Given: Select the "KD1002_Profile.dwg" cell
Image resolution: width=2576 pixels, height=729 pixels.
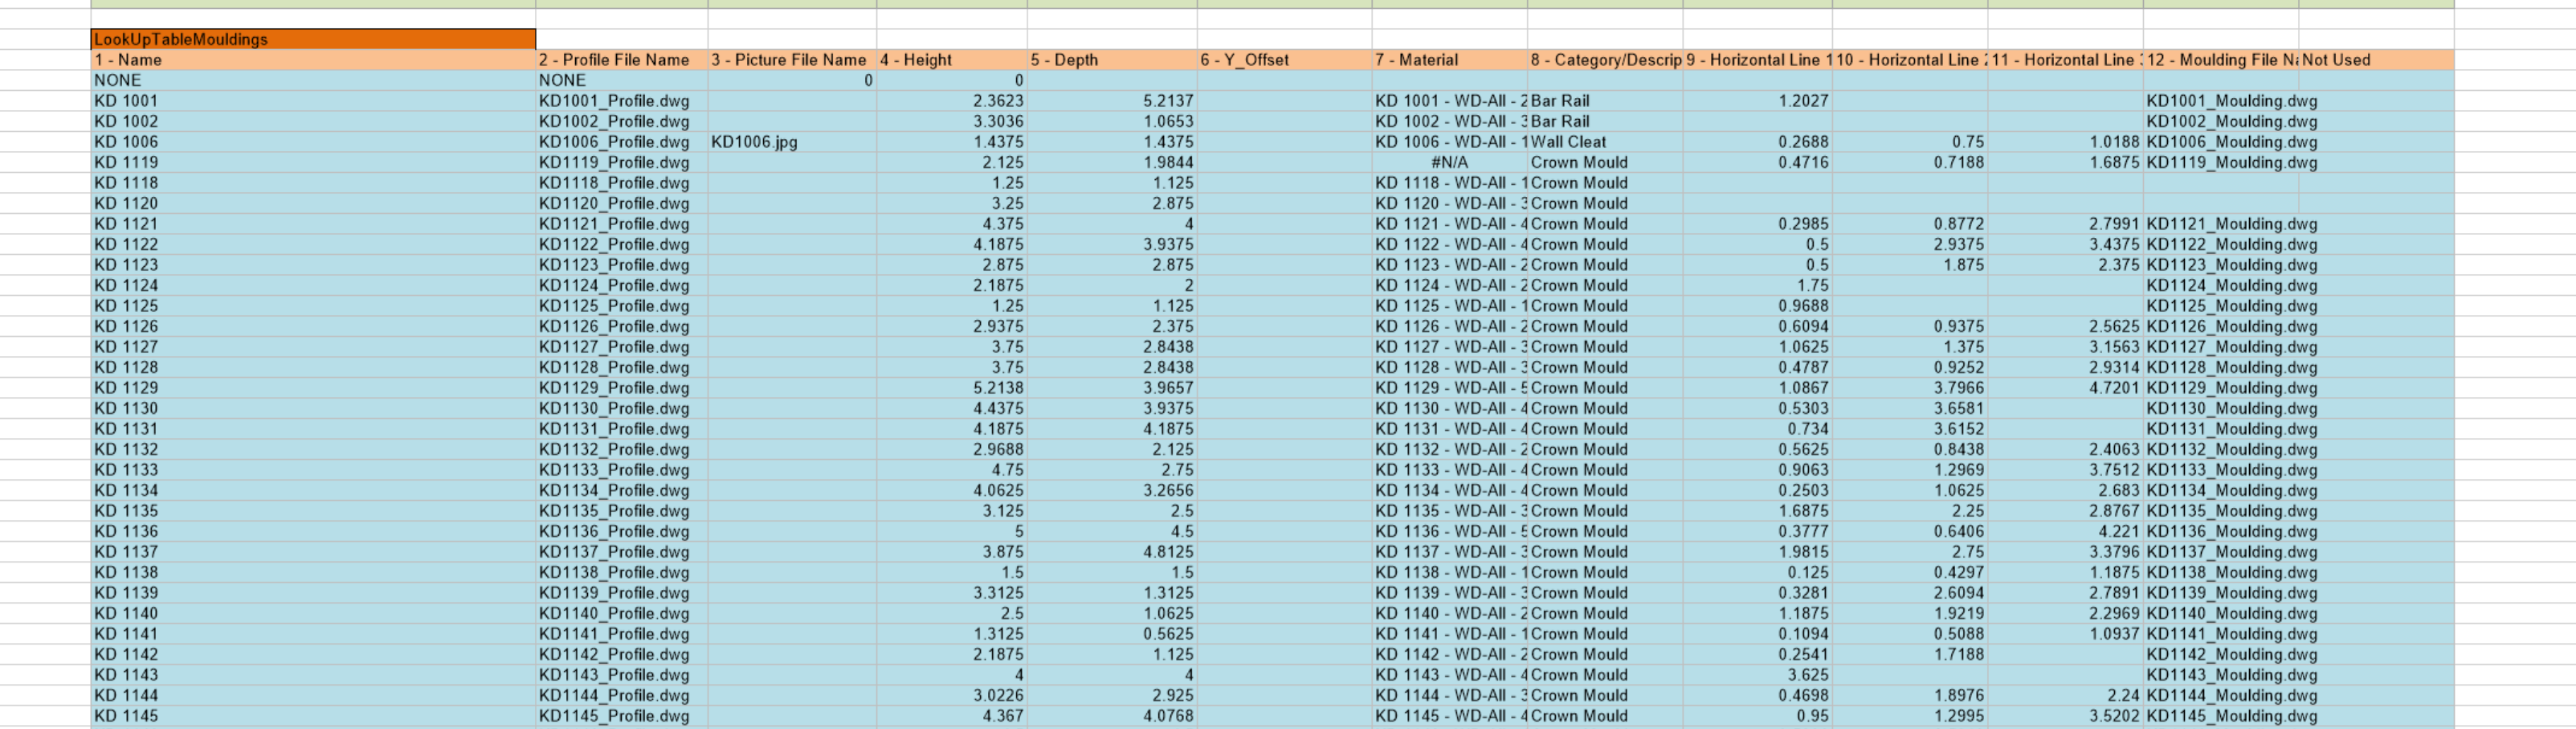Looking at the screenshot, I should (622, 121).
